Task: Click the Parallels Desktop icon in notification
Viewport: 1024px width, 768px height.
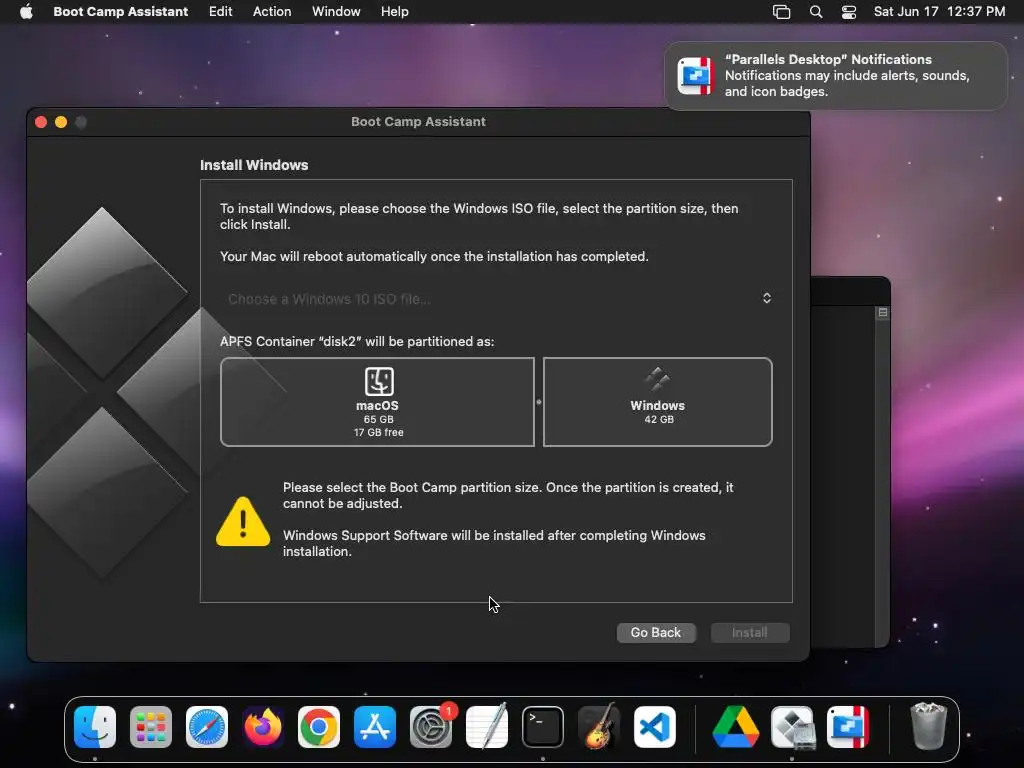Action: point(695,76)
